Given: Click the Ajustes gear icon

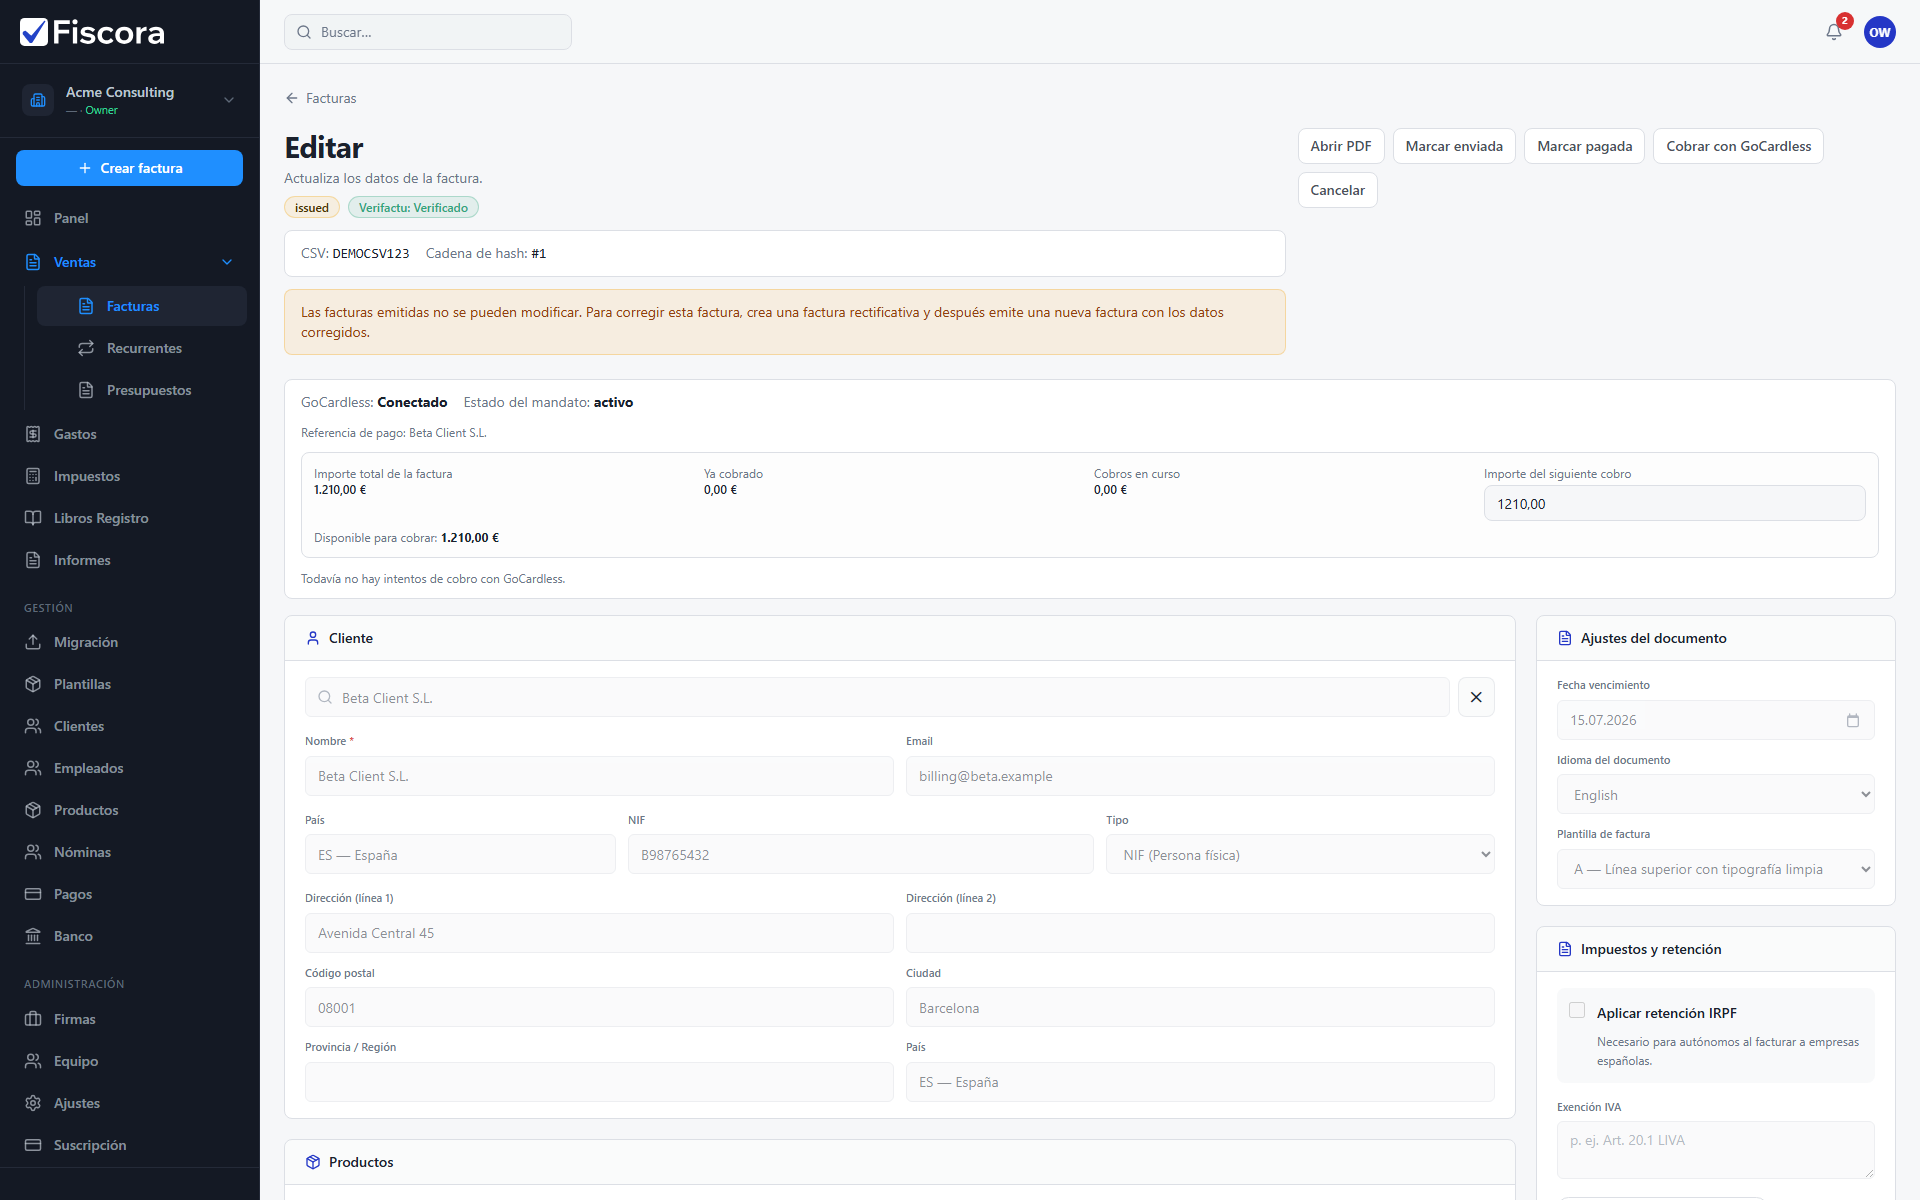Looking at the screenshot, I should tap(33, 1103).
